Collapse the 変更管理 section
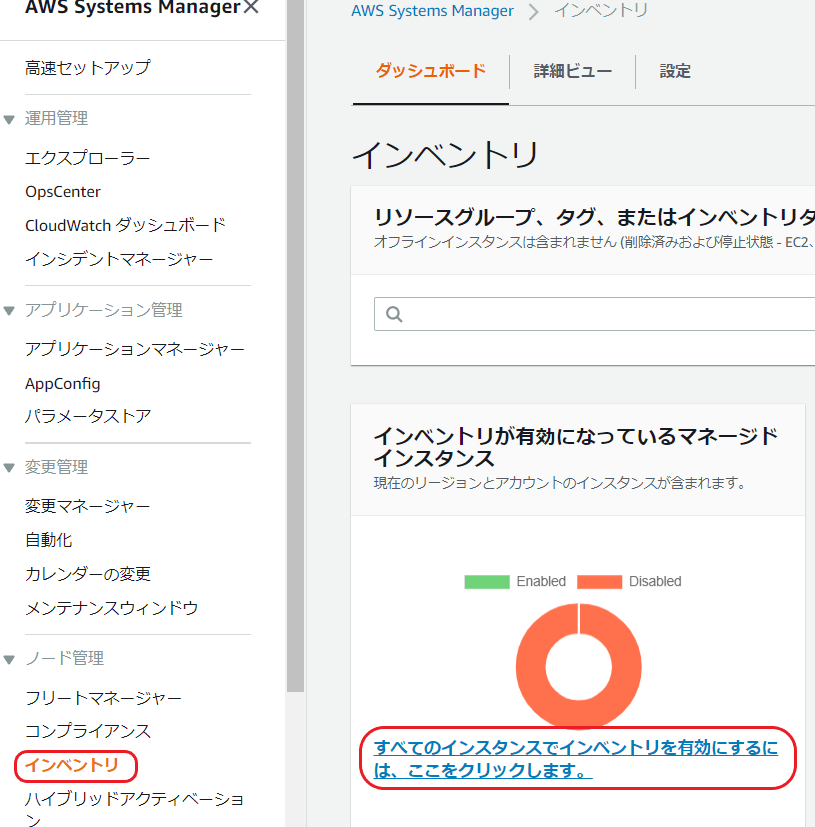The width and height of the screenshot is (815, 827). coord(9,468)
